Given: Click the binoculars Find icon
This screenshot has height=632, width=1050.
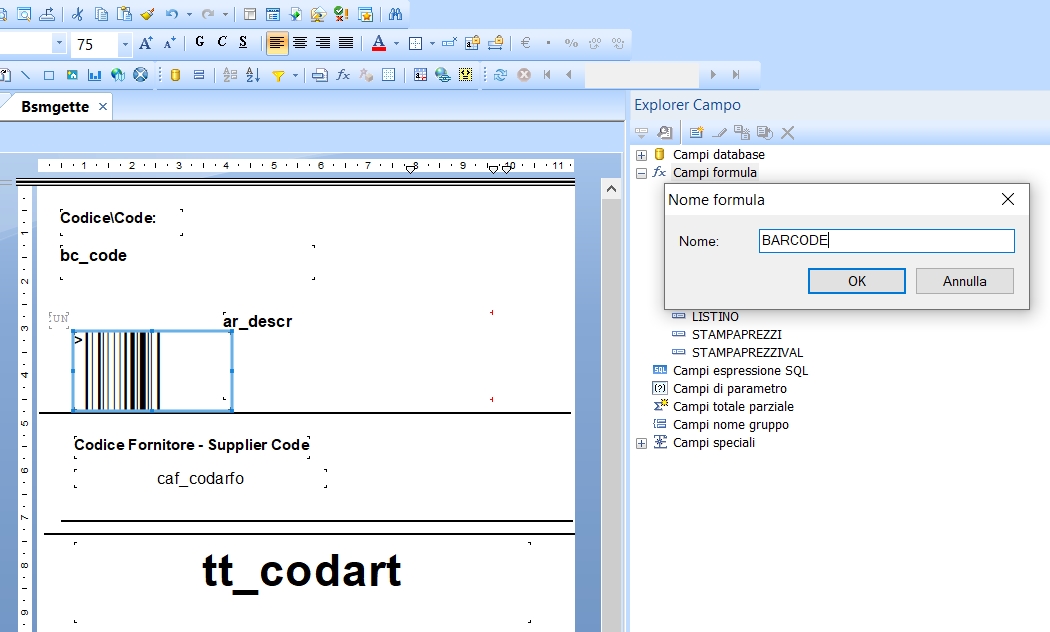Looking at the screenshot, I should point(395,14).
